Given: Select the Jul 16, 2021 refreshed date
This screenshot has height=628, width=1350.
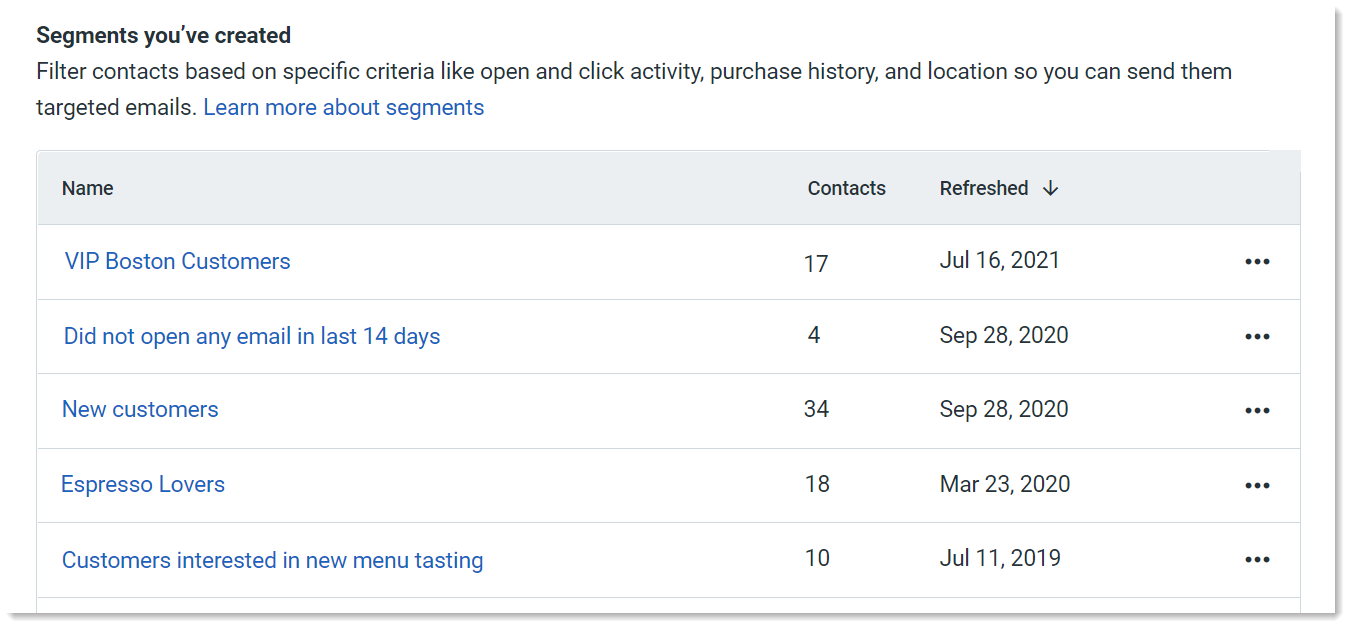Looking at the screenshot, I should point(1000,260).
